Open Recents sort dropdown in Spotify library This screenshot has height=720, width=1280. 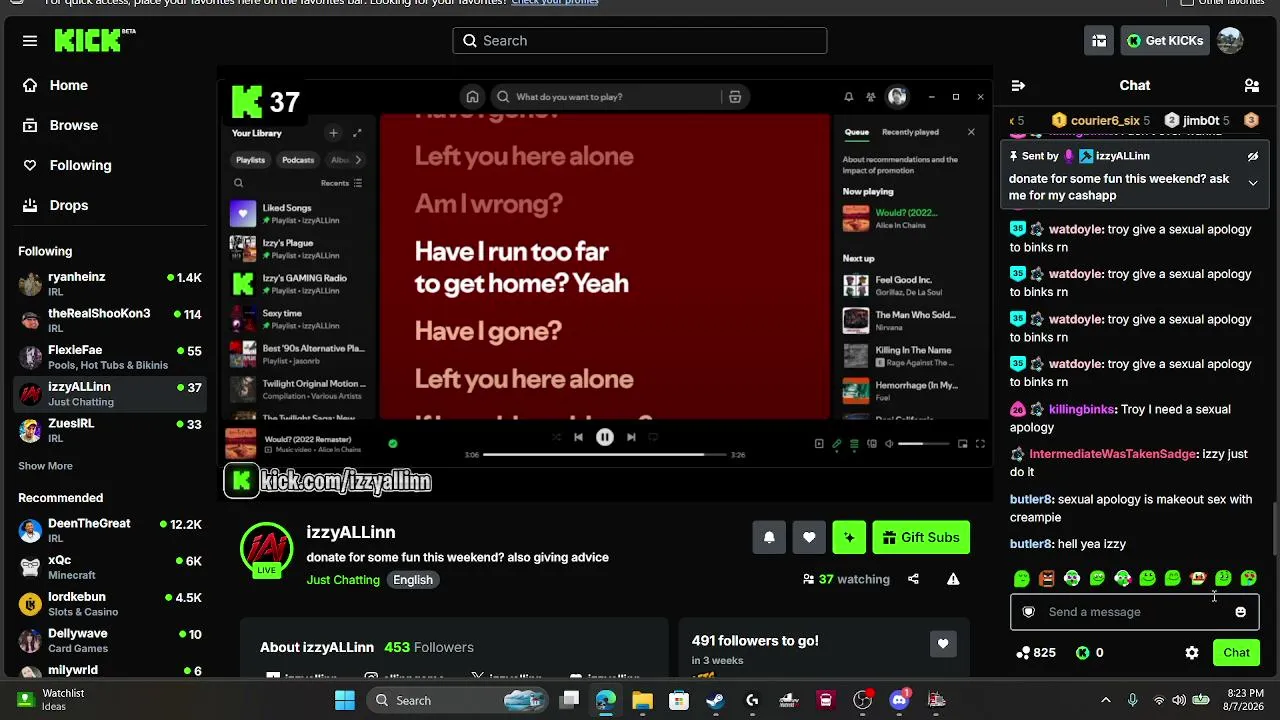(x=341, y=183)
